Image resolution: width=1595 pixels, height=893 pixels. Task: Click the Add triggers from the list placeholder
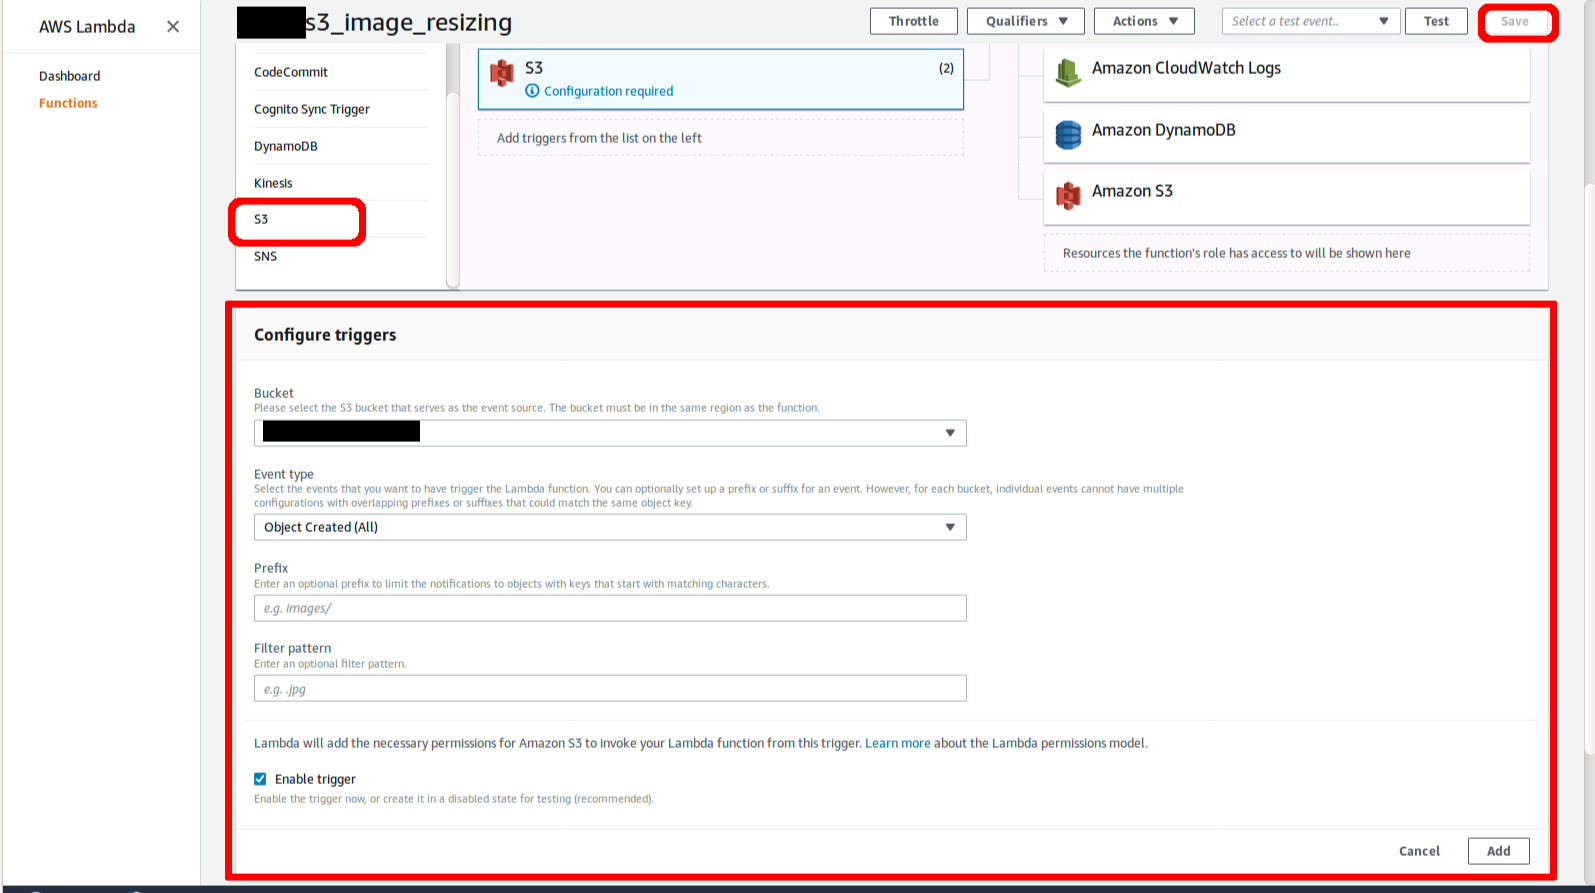click(x=720, y=138)
